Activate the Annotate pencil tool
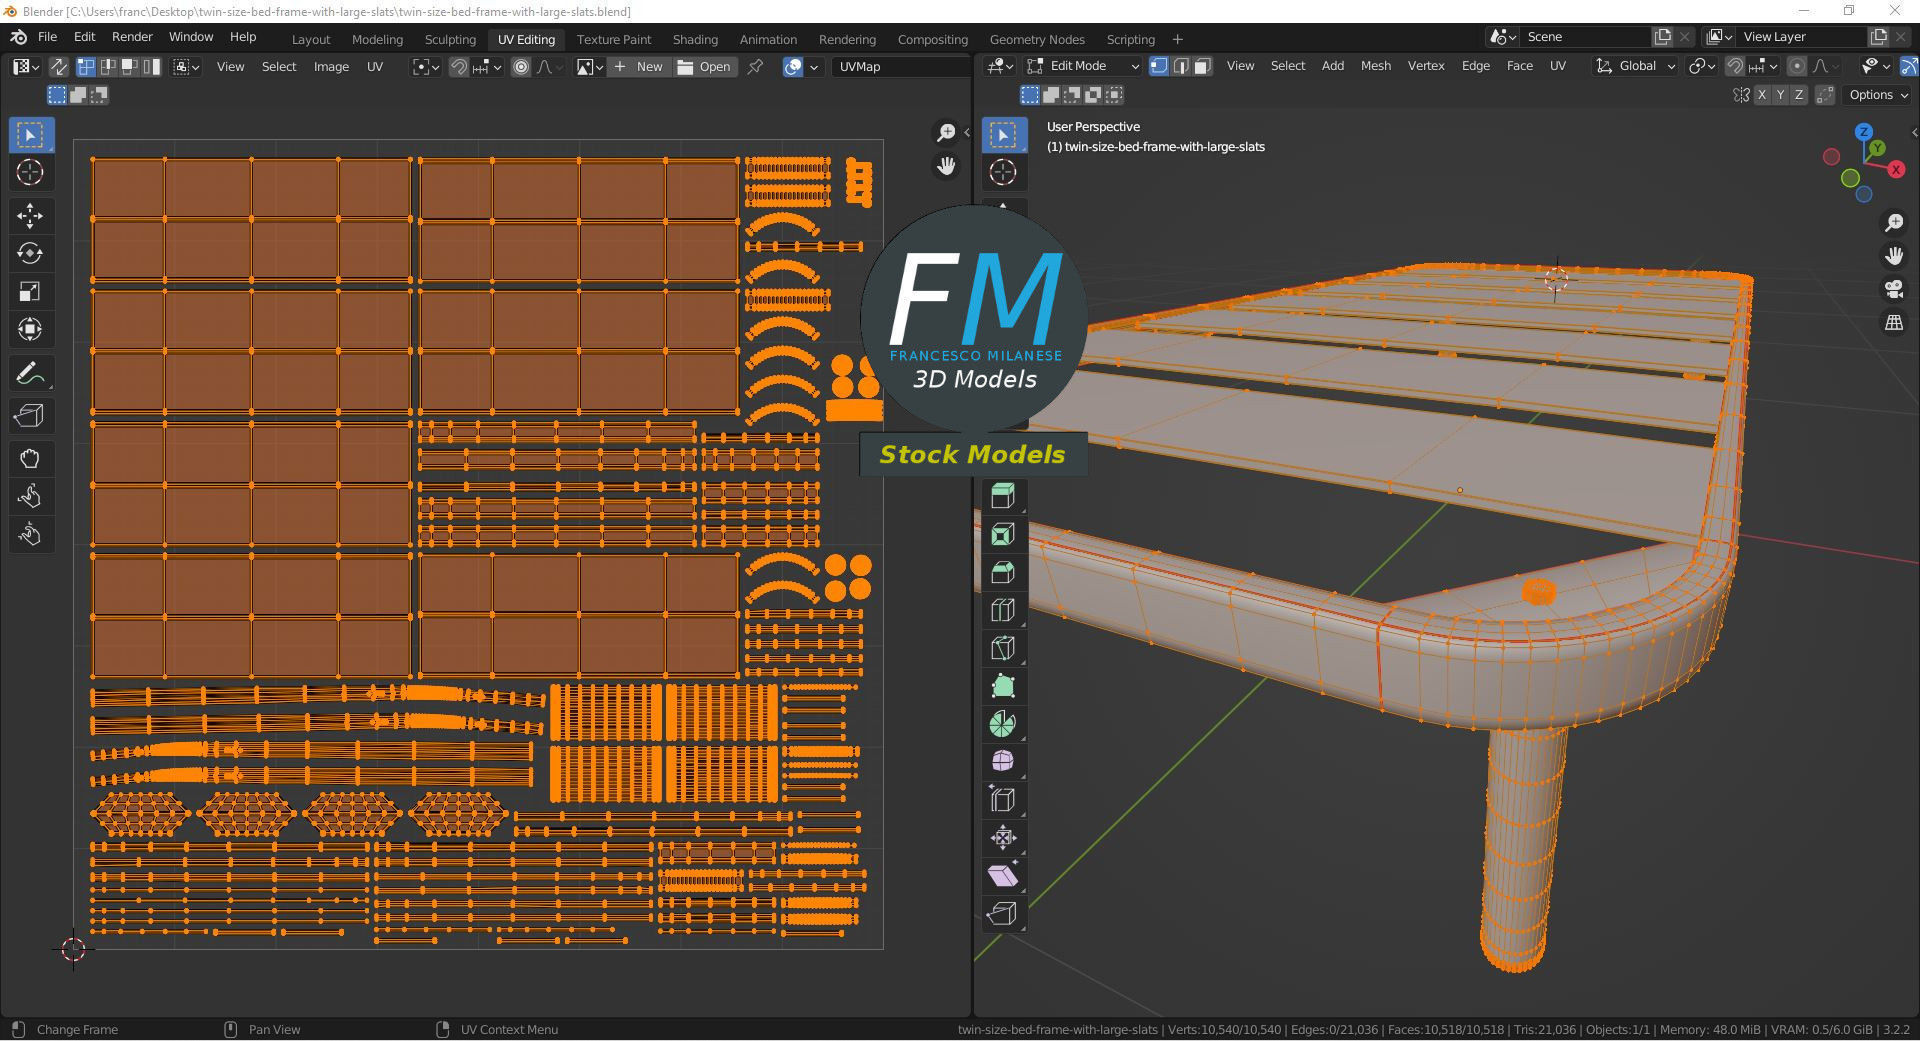The image size is (1920, 1041). (x=30, y=374)
